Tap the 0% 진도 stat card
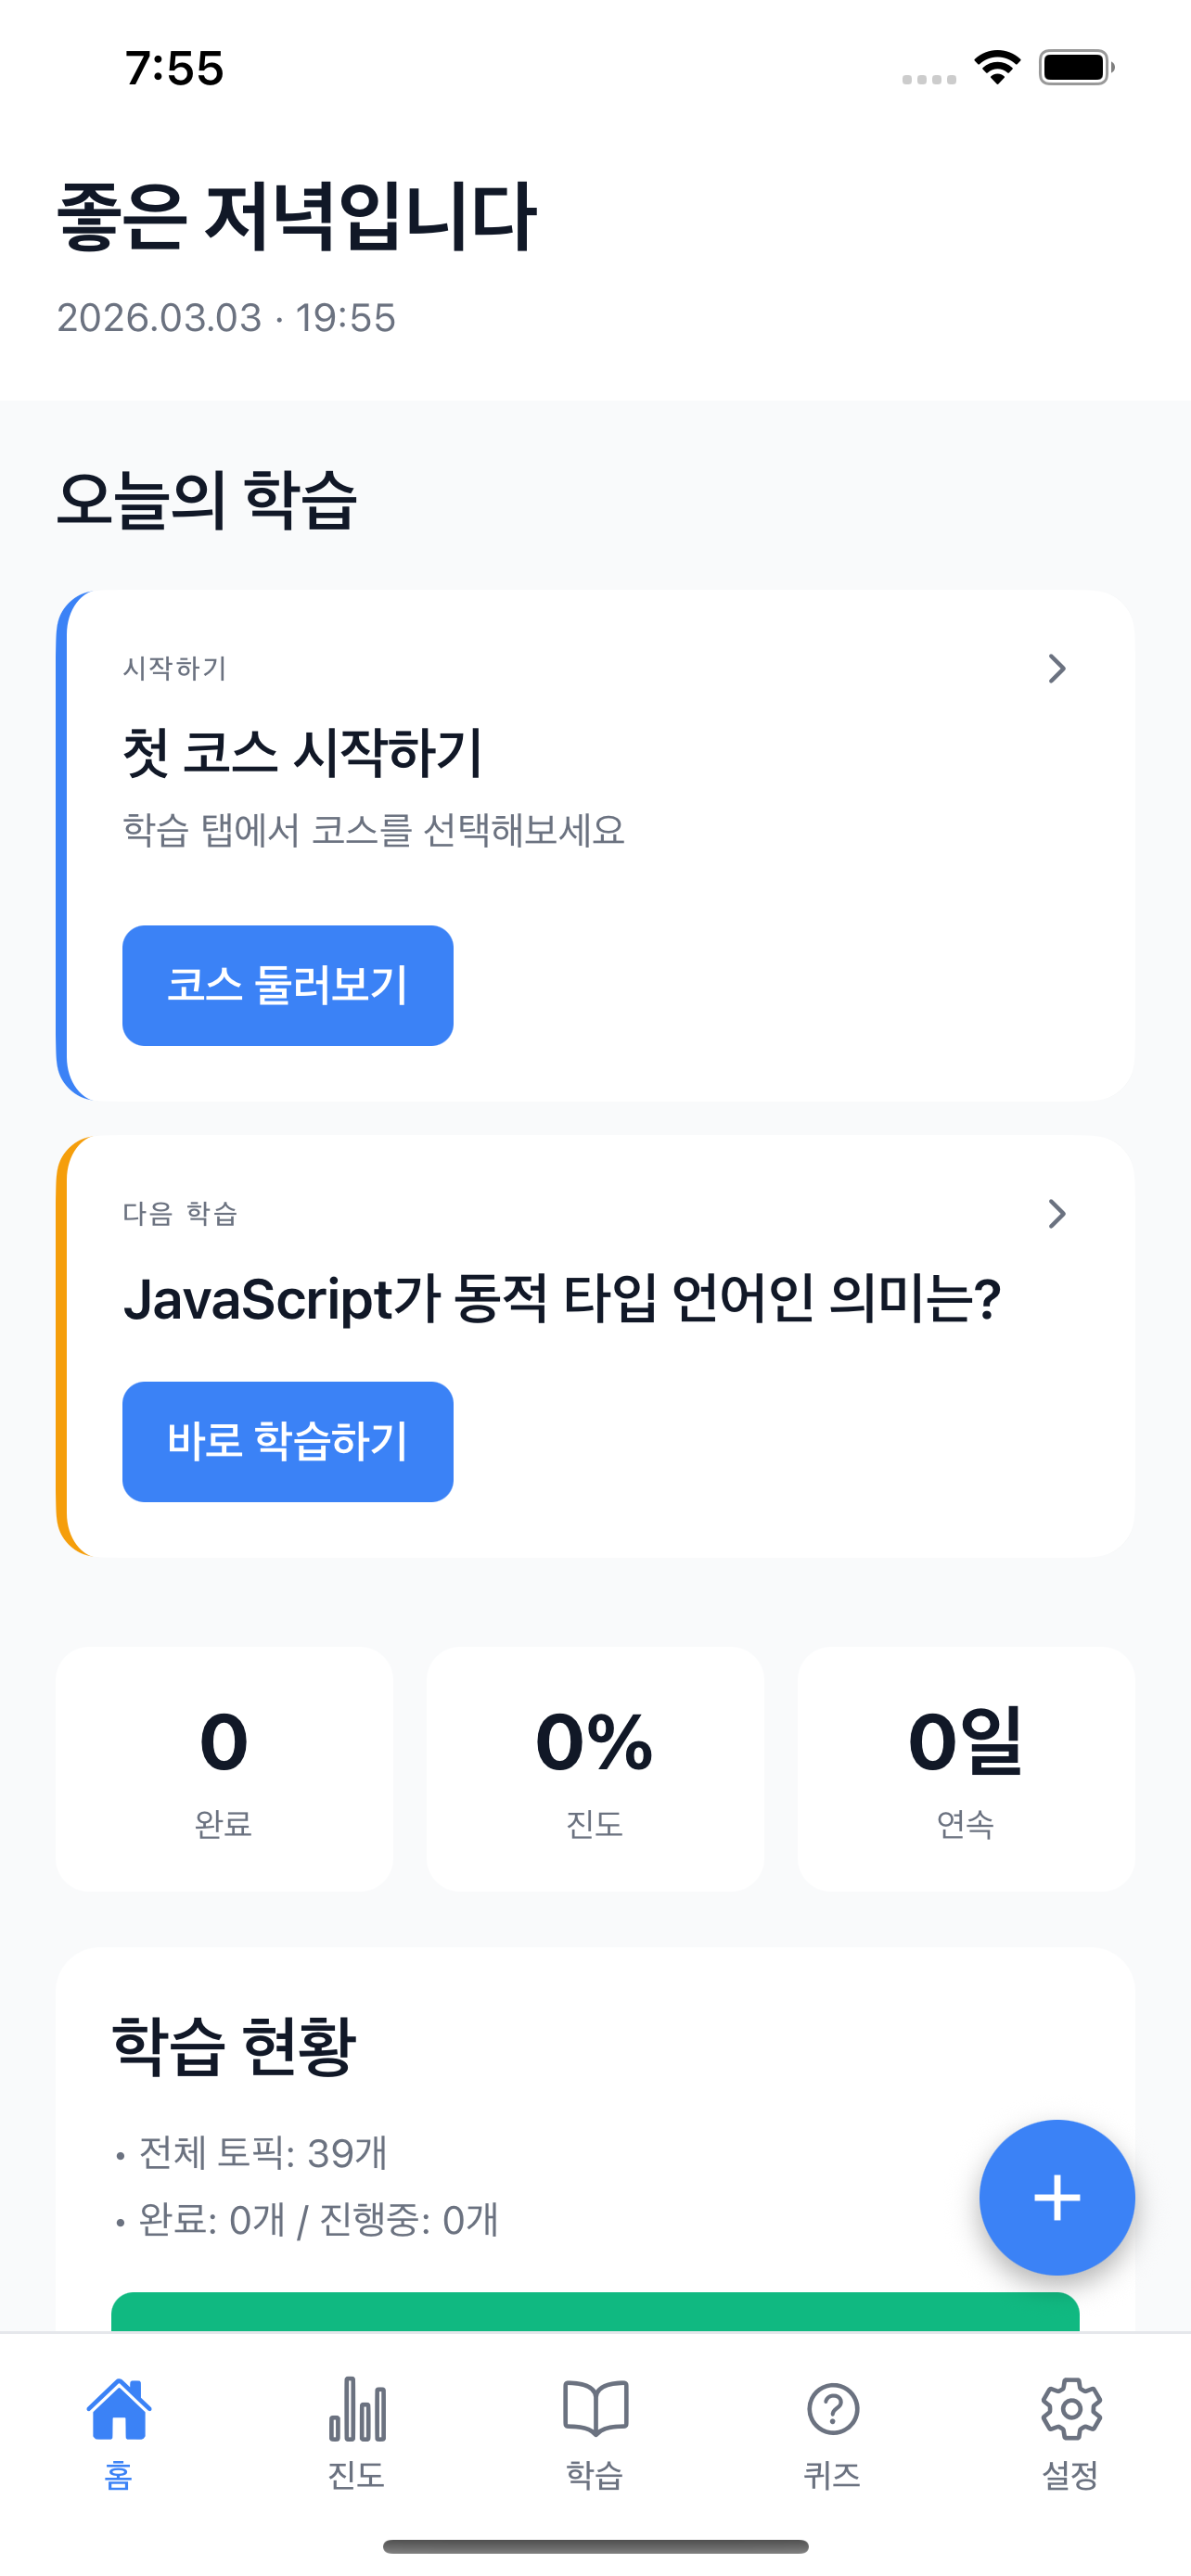This screenshot has width=1191, height=2576. [x=595, y=1768]
